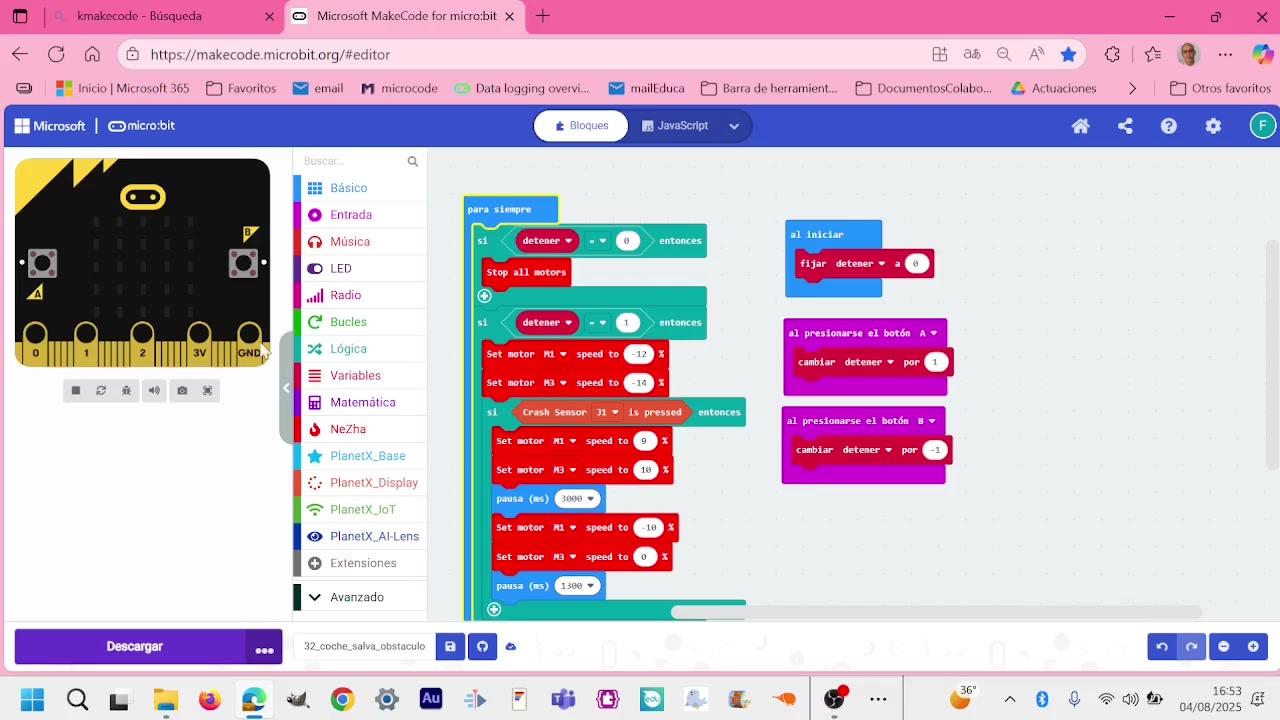Open the Música block category
The height and width of the screenshot is (720, 1280).
click(x=360, y=242)
